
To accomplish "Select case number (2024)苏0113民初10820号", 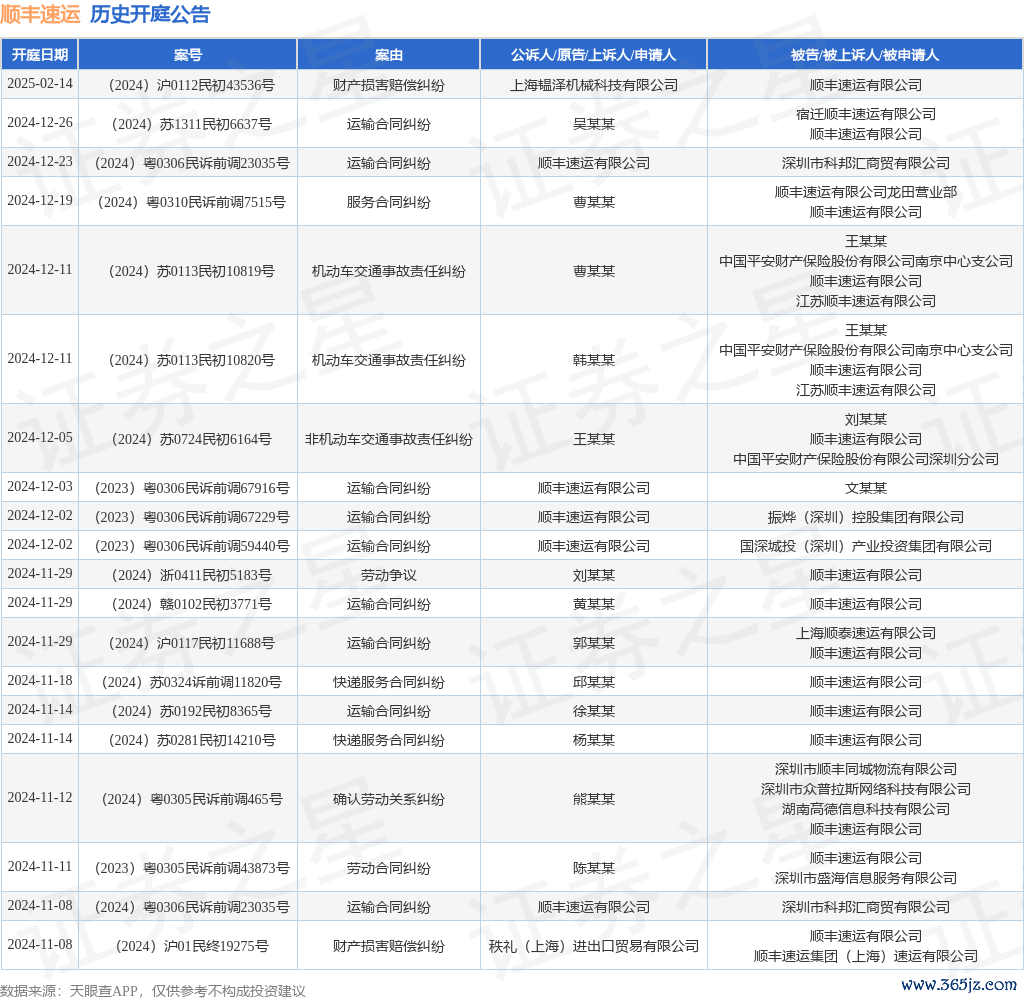I will tap(191, 360).
